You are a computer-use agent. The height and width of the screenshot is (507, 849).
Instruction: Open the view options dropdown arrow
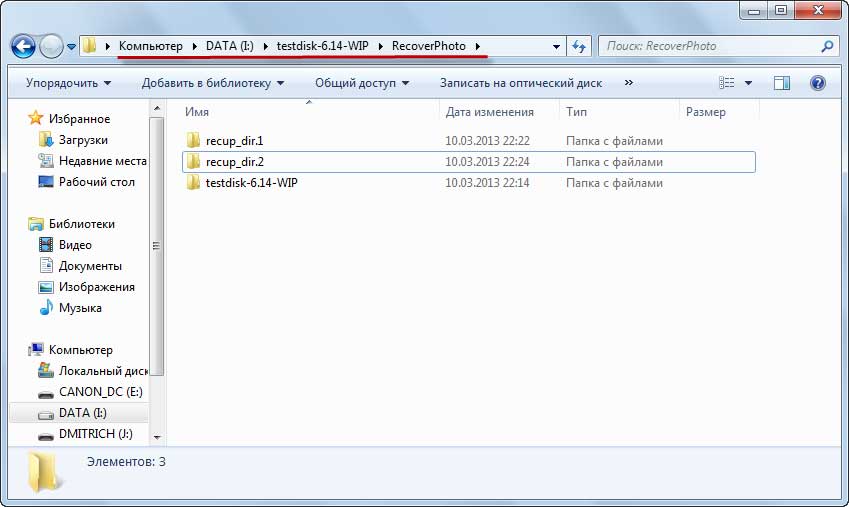(x=748, y=83)
